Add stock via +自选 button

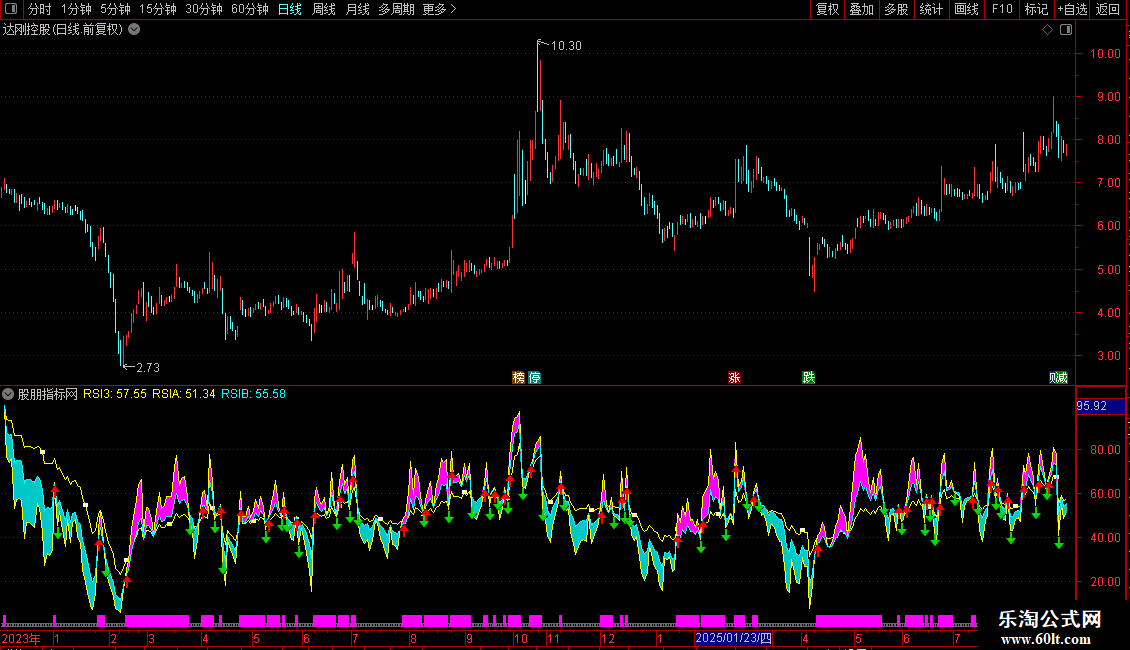(1072, 9)
